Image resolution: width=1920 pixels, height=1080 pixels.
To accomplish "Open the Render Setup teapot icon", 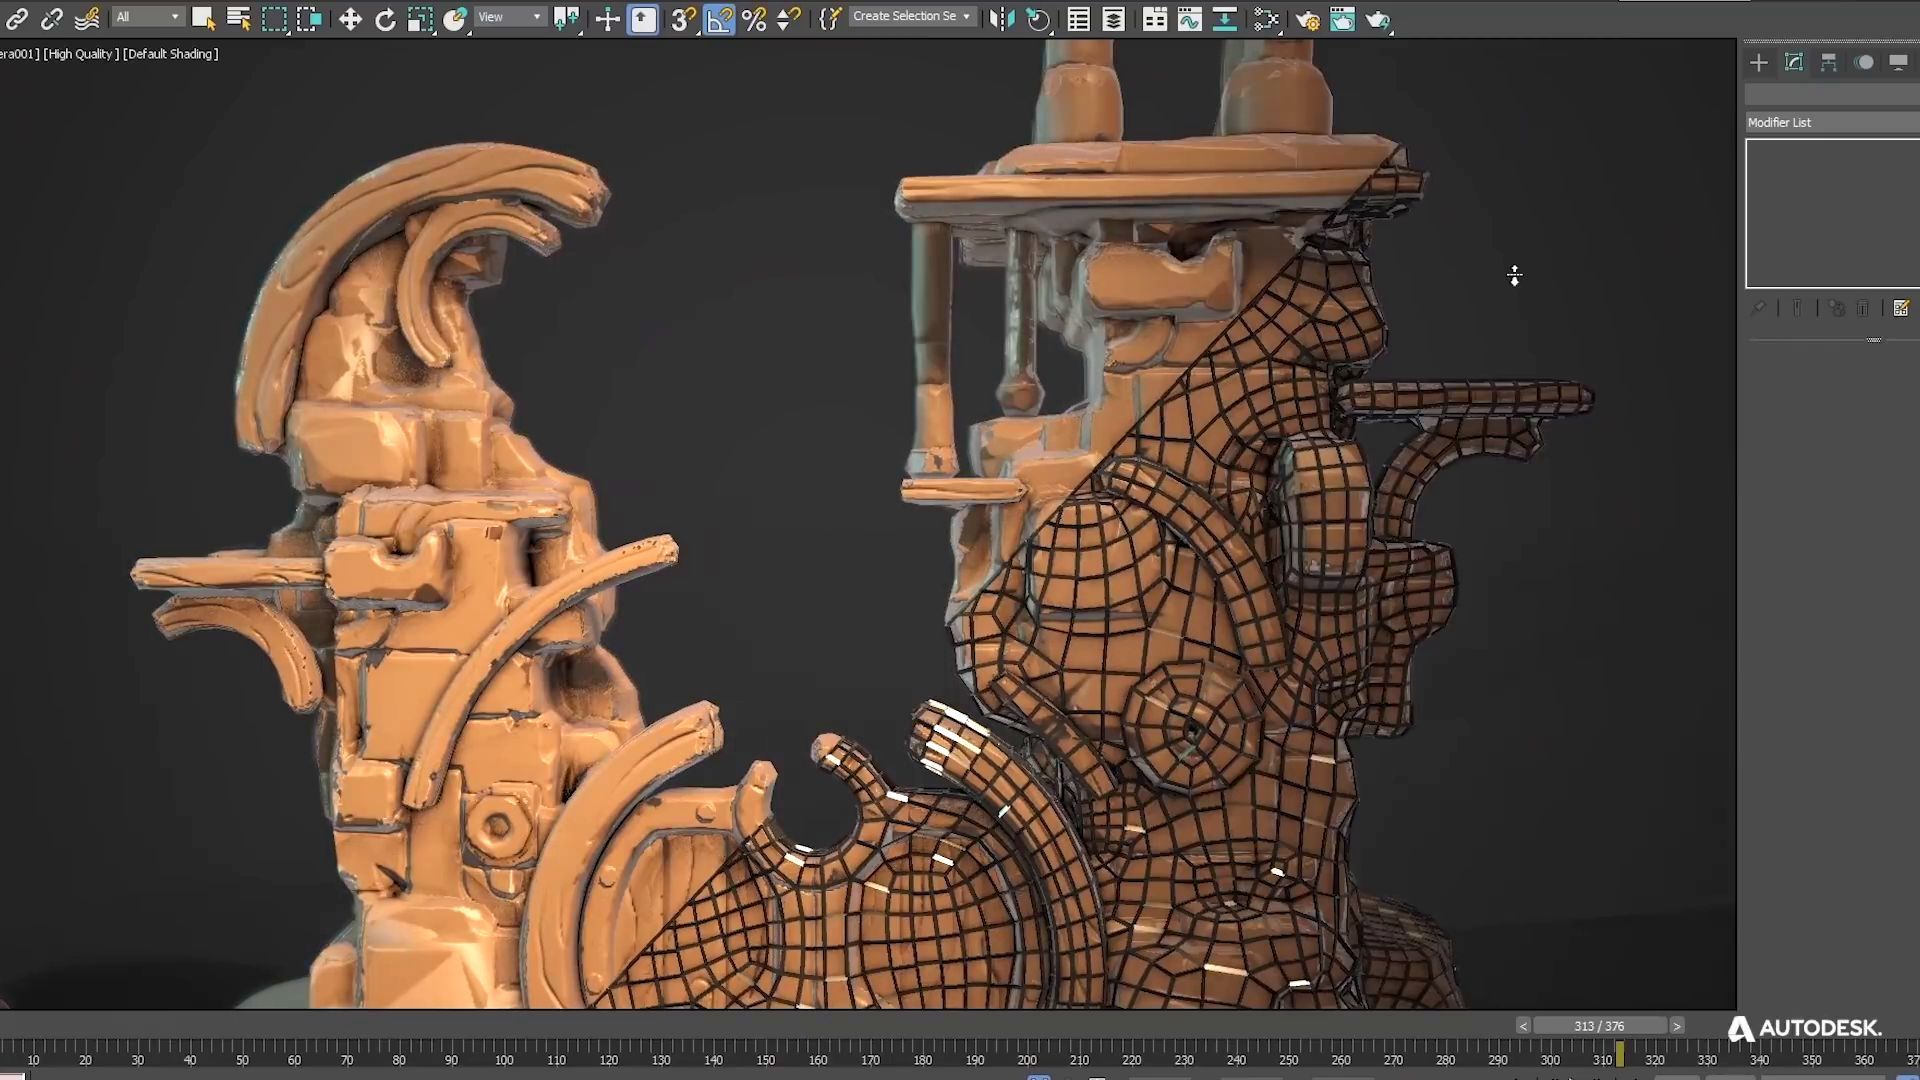I will pyautogui.click(x=1307, y=19).
